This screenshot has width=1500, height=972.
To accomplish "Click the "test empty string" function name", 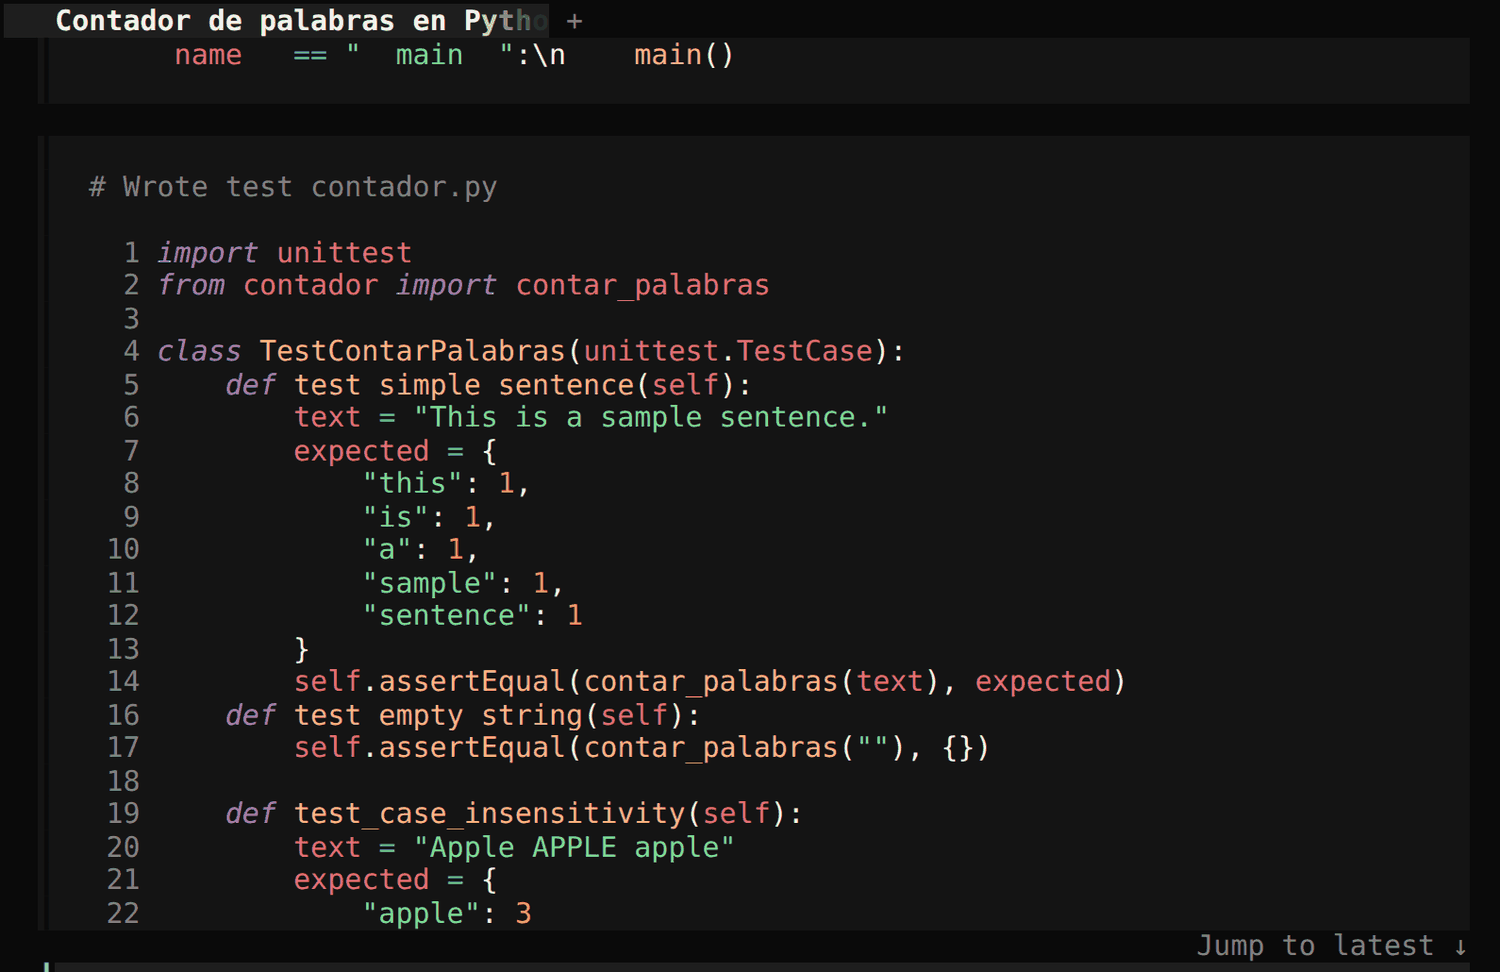I will click(x=439, y=715).
